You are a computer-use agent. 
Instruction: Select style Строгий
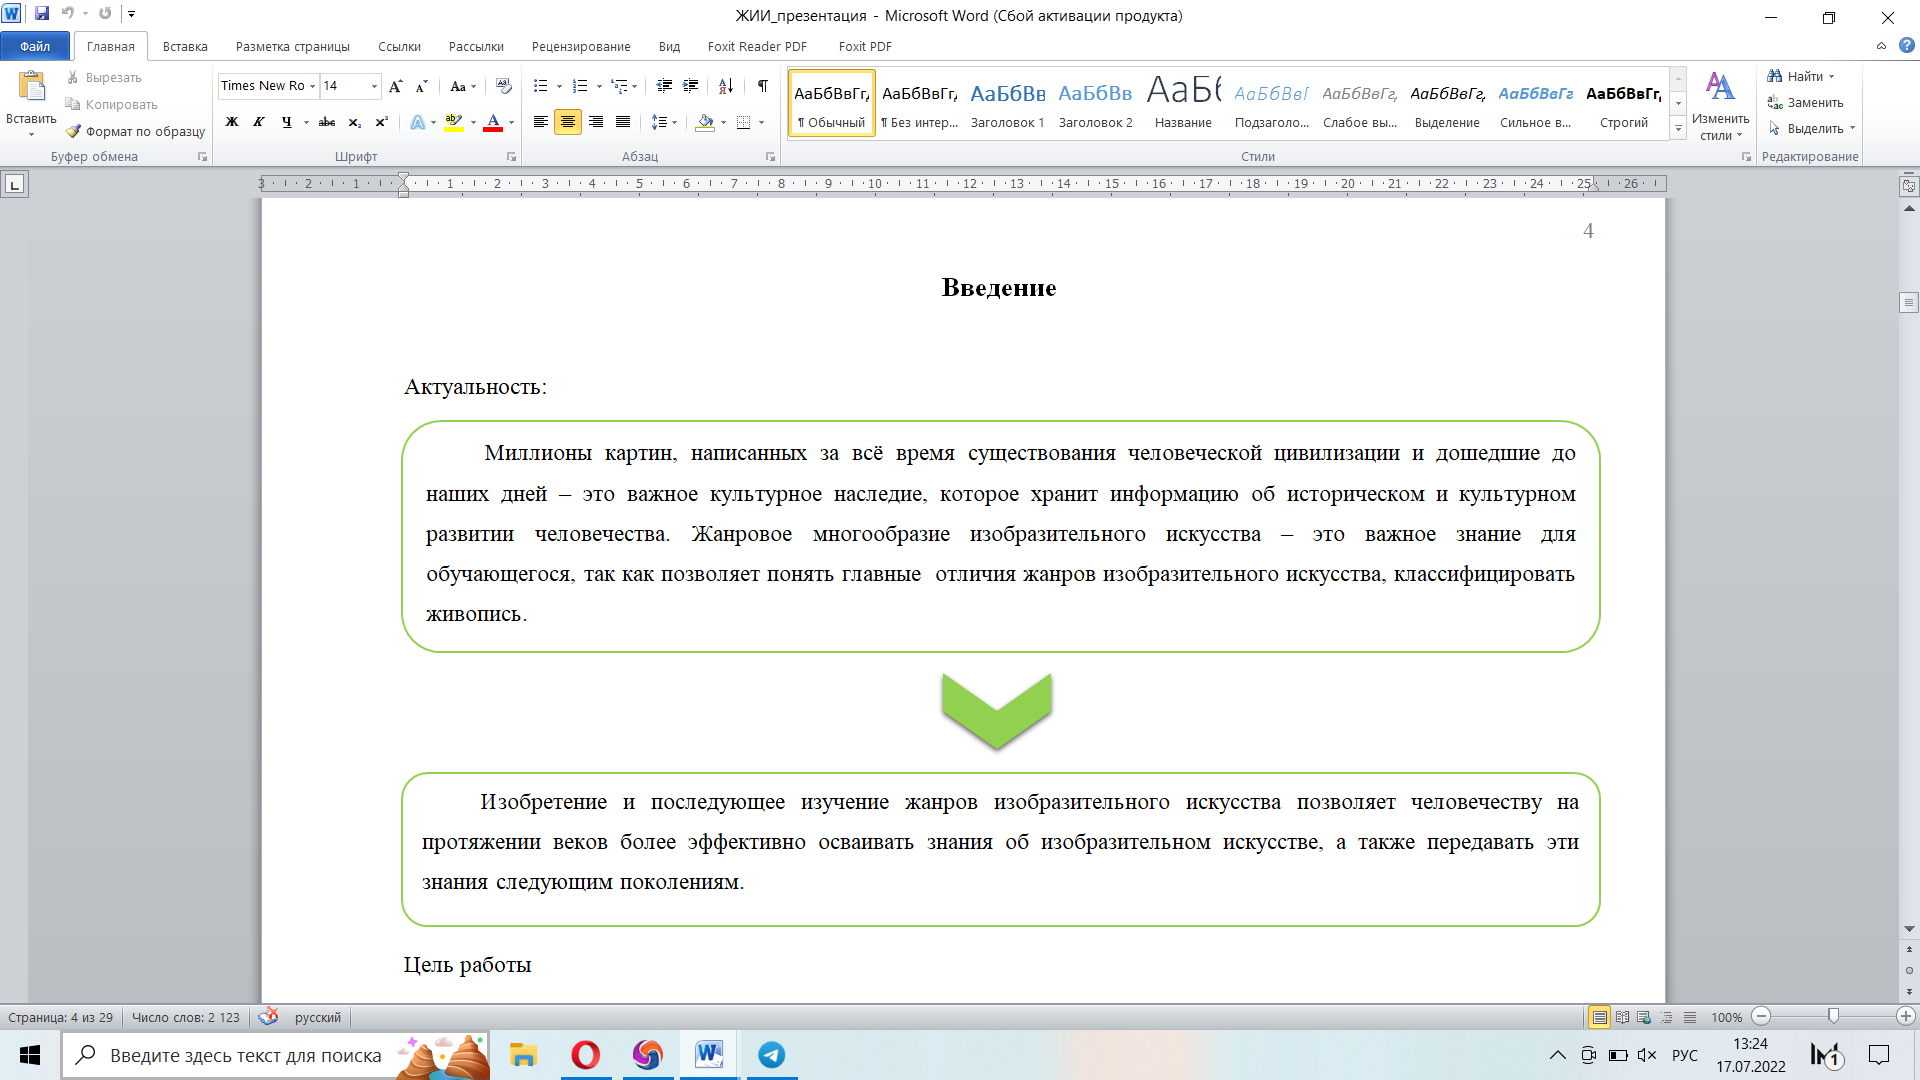click(x=1623, y=103)
